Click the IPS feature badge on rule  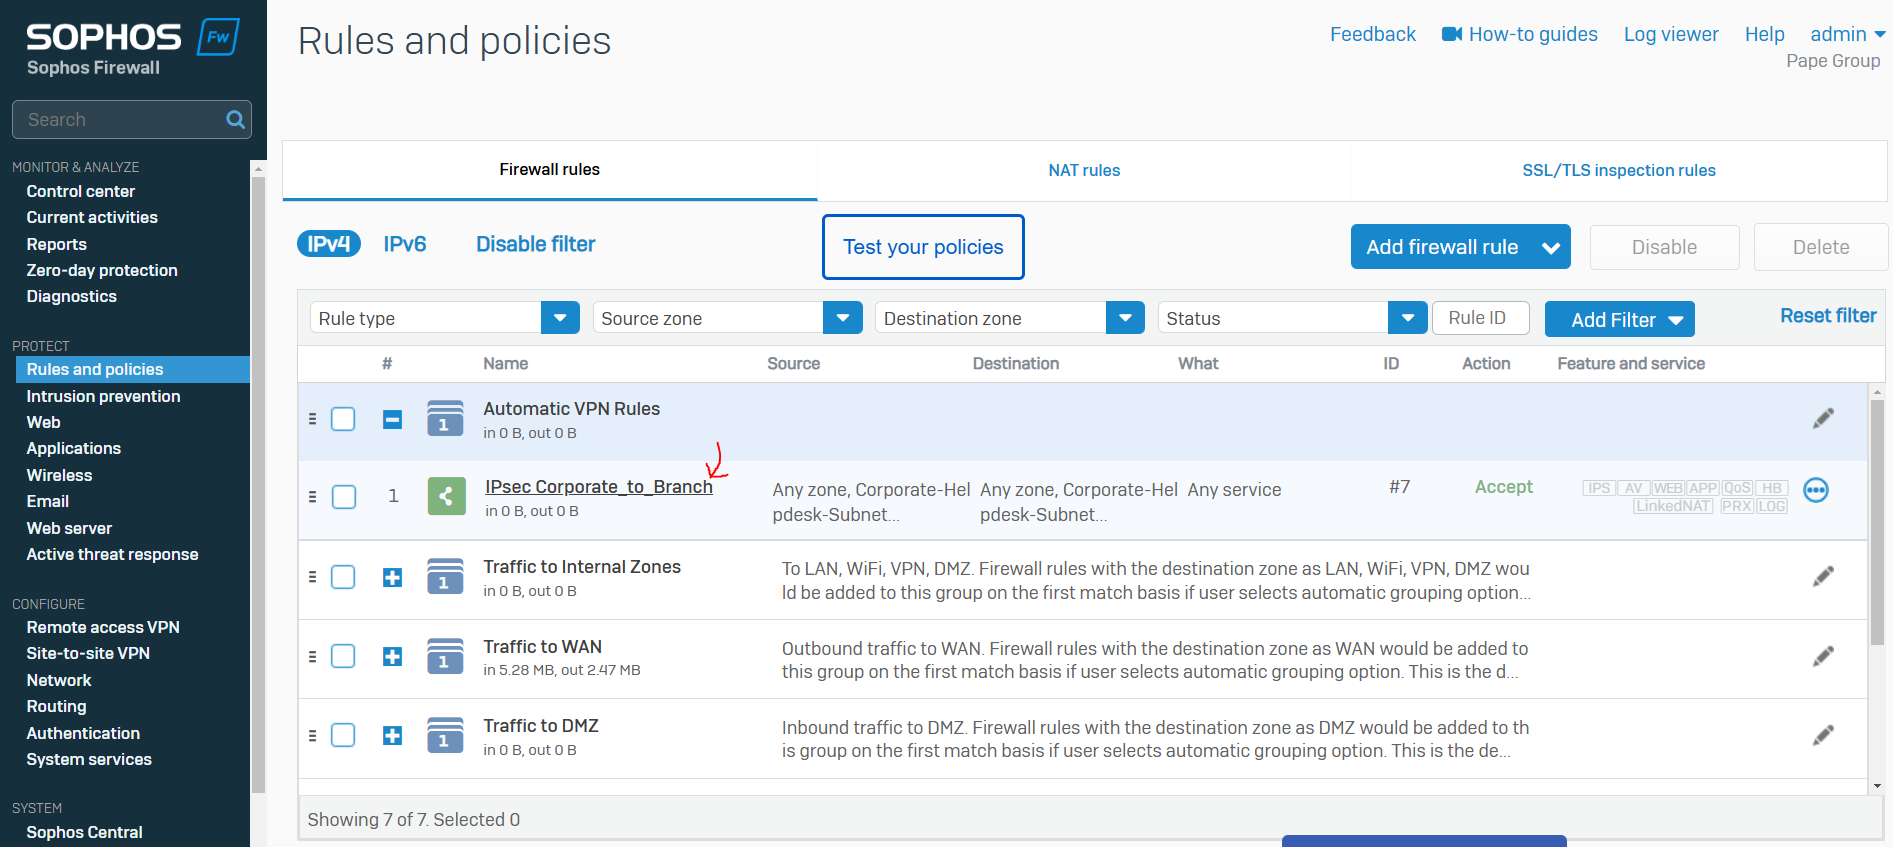(x=1599, y=488)
